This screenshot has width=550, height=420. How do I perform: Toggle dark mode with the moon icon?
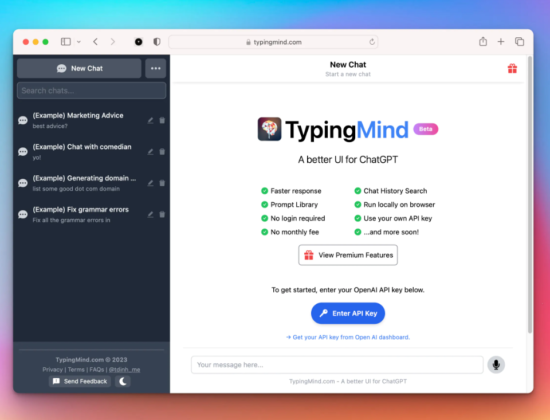click(x=123, y=381)
